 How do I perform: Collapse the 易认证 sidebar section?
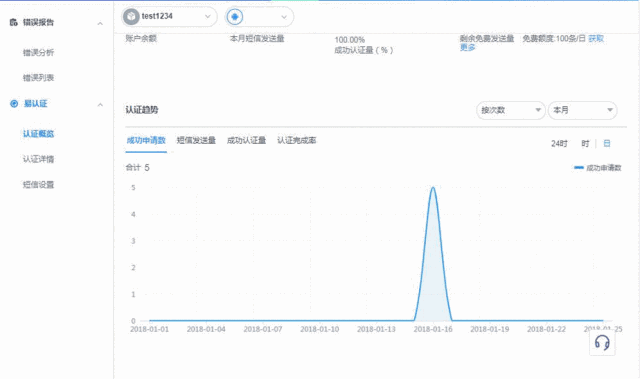click(100, 105)
